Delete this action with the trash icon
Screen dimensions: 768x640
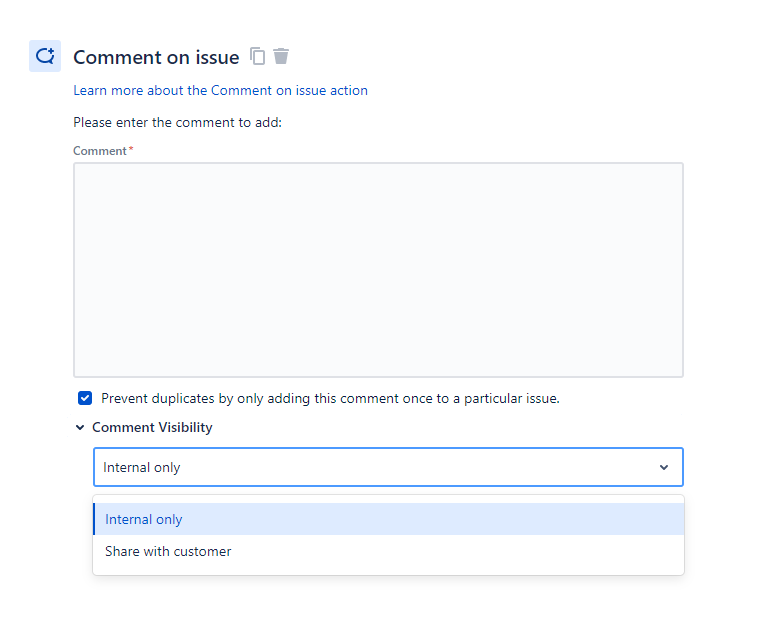[281, 56]
